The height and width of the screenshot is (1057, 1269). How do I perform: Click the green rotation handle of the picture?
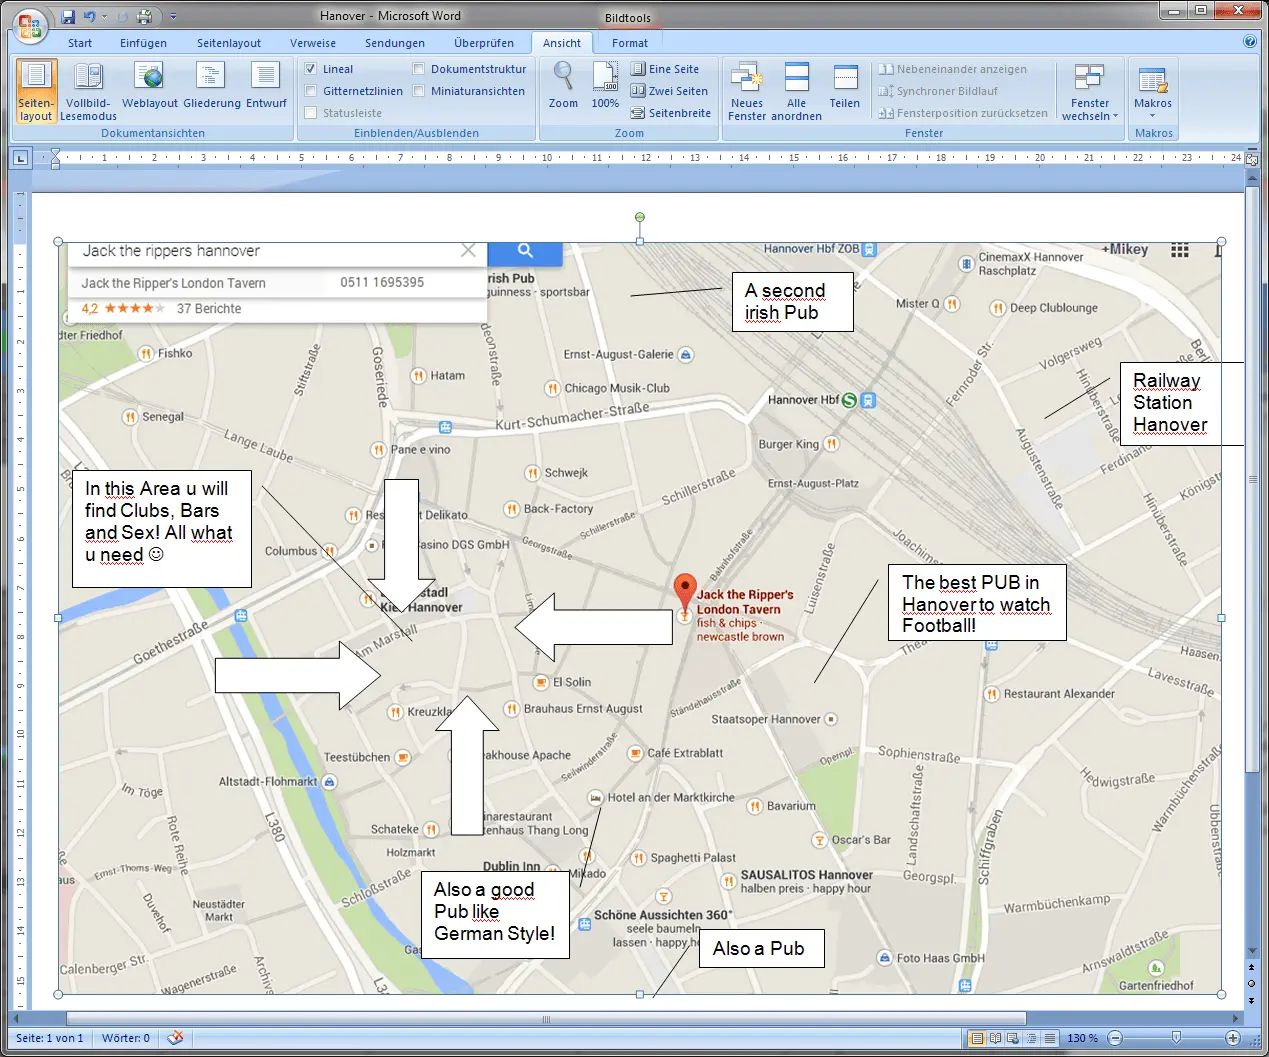point(640,217)
